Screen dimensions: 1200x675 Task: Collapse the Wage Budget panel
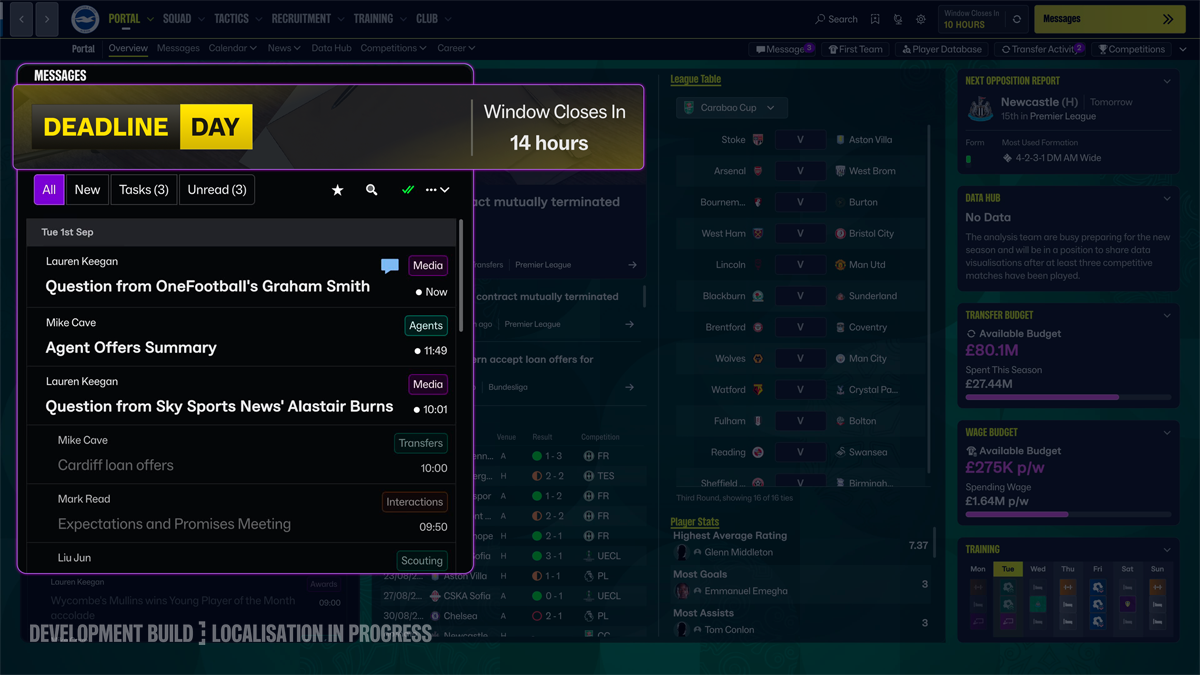tap(1167, 433)
